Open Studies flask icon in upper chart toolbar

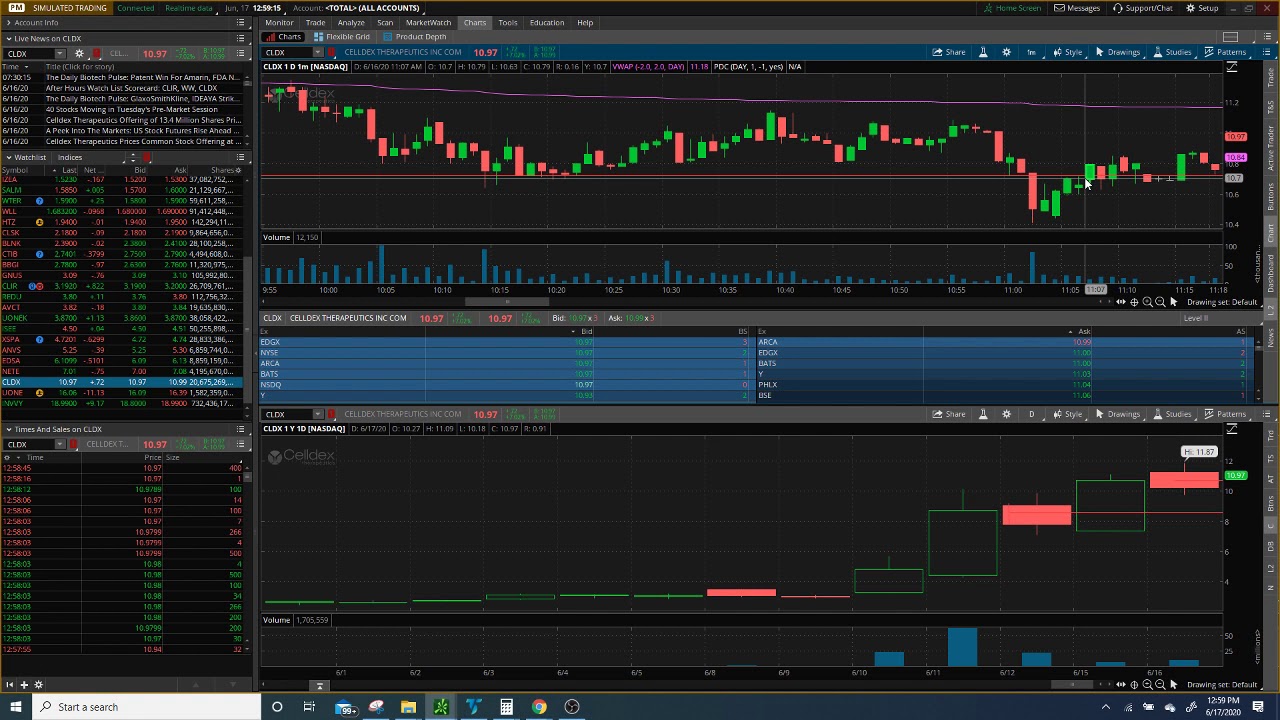pos(984,52)
